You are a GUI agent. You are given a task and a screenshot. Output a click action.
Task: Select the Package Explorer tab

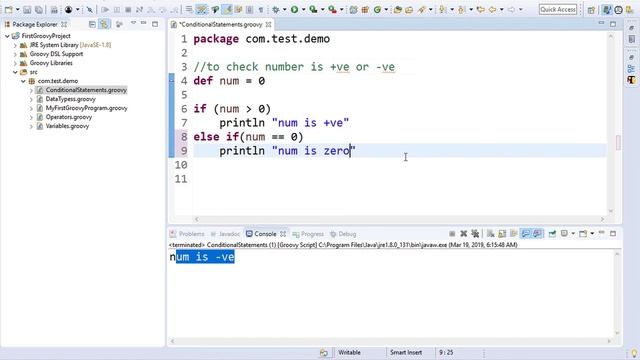click(35, 24)
